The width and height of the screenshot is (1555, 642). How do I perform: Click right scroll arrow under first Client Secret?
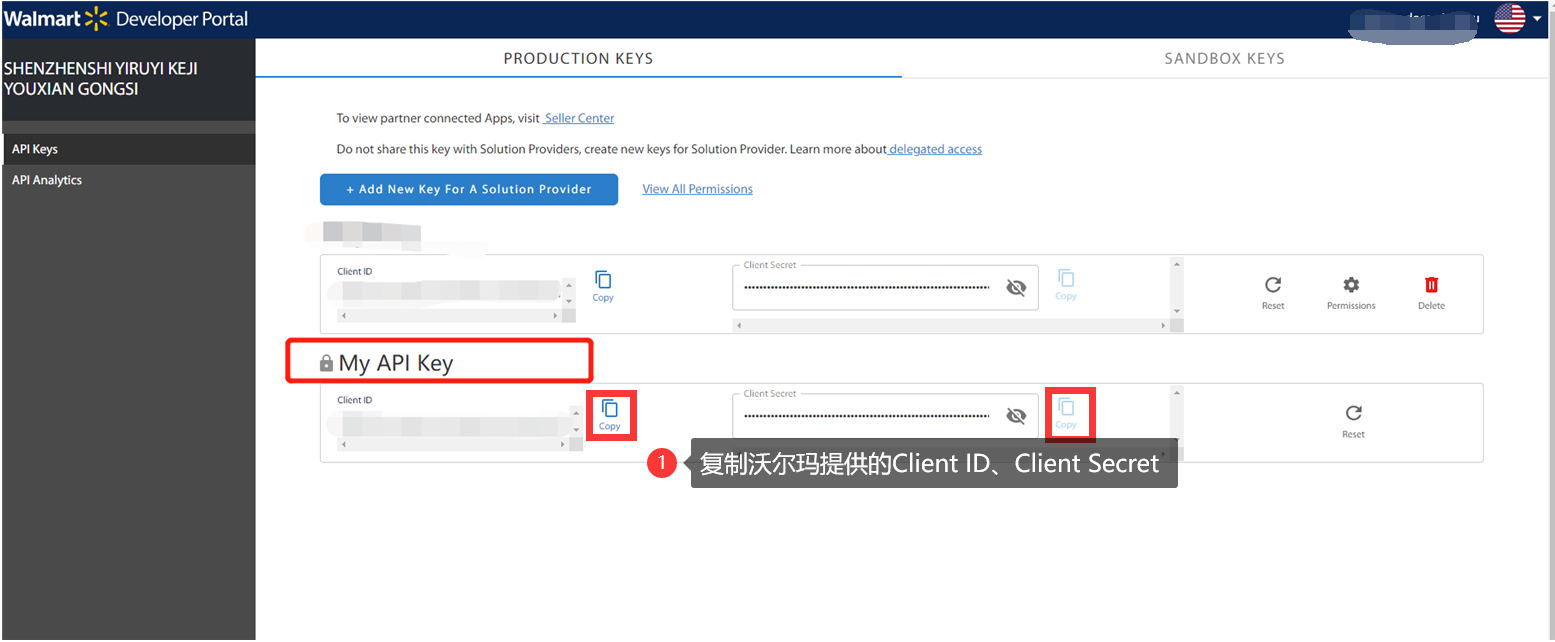pos(1163,326)
